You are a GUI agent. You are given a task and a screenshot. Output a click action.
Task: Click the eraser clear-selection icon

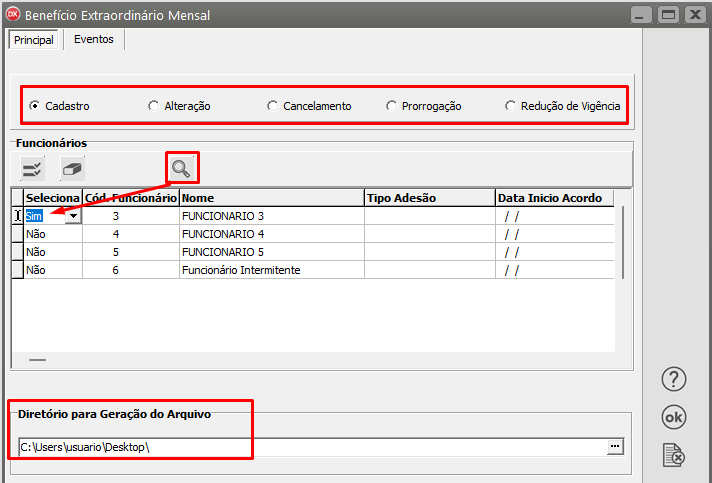click(72, 168)
